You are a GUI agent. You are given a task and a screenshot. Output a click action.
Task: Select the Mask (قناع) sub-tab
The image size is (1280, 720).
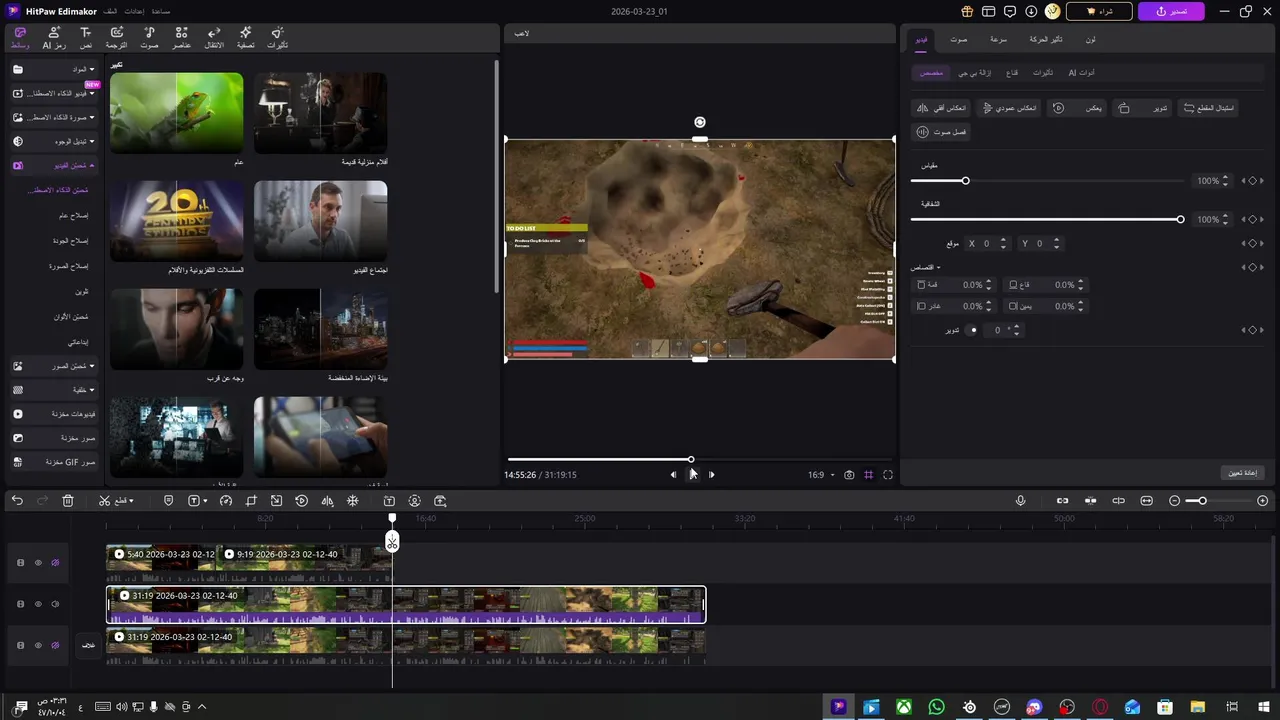coord(1012,73)
